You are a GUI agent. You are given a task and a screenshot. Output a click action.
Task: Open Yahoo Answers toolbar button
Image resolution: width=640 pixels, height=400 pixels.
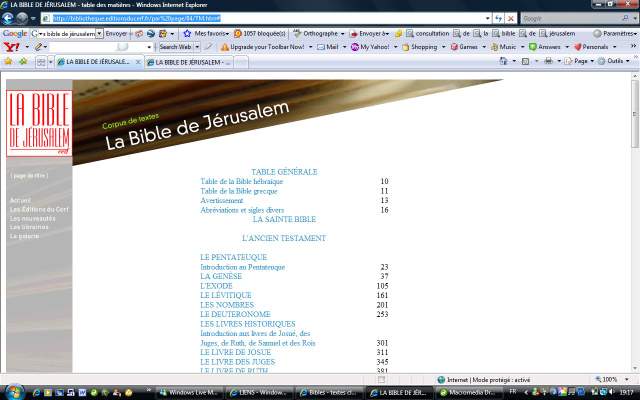point(544,47)
